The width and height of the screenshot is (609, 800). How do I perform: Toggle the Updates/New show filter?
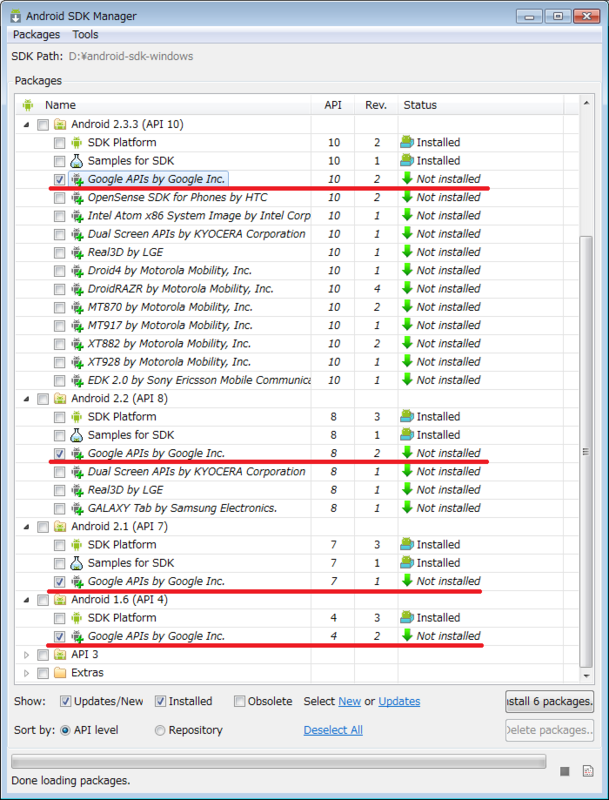[65, 702]
